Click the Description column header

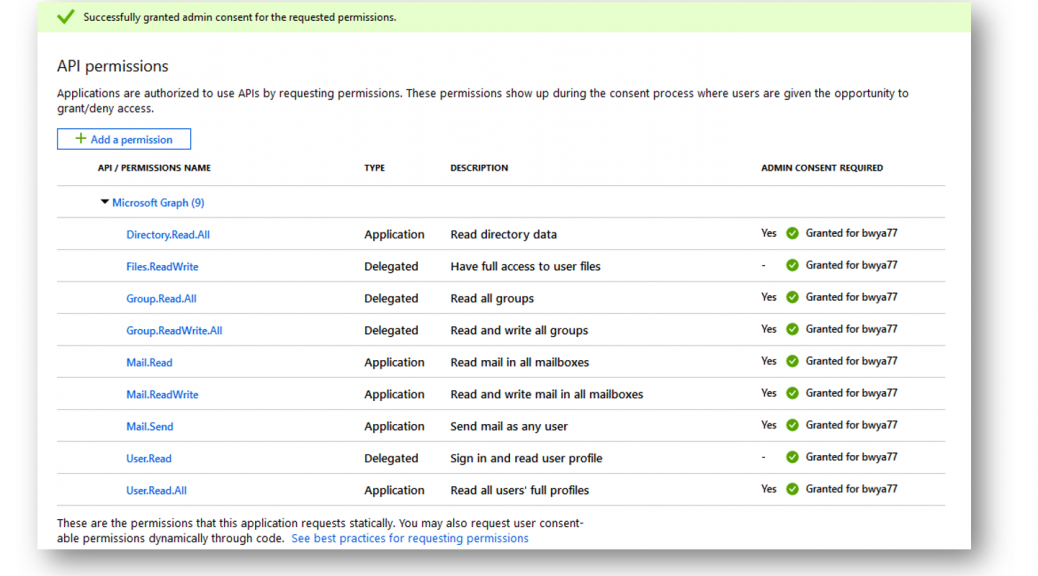click(479, 168)
